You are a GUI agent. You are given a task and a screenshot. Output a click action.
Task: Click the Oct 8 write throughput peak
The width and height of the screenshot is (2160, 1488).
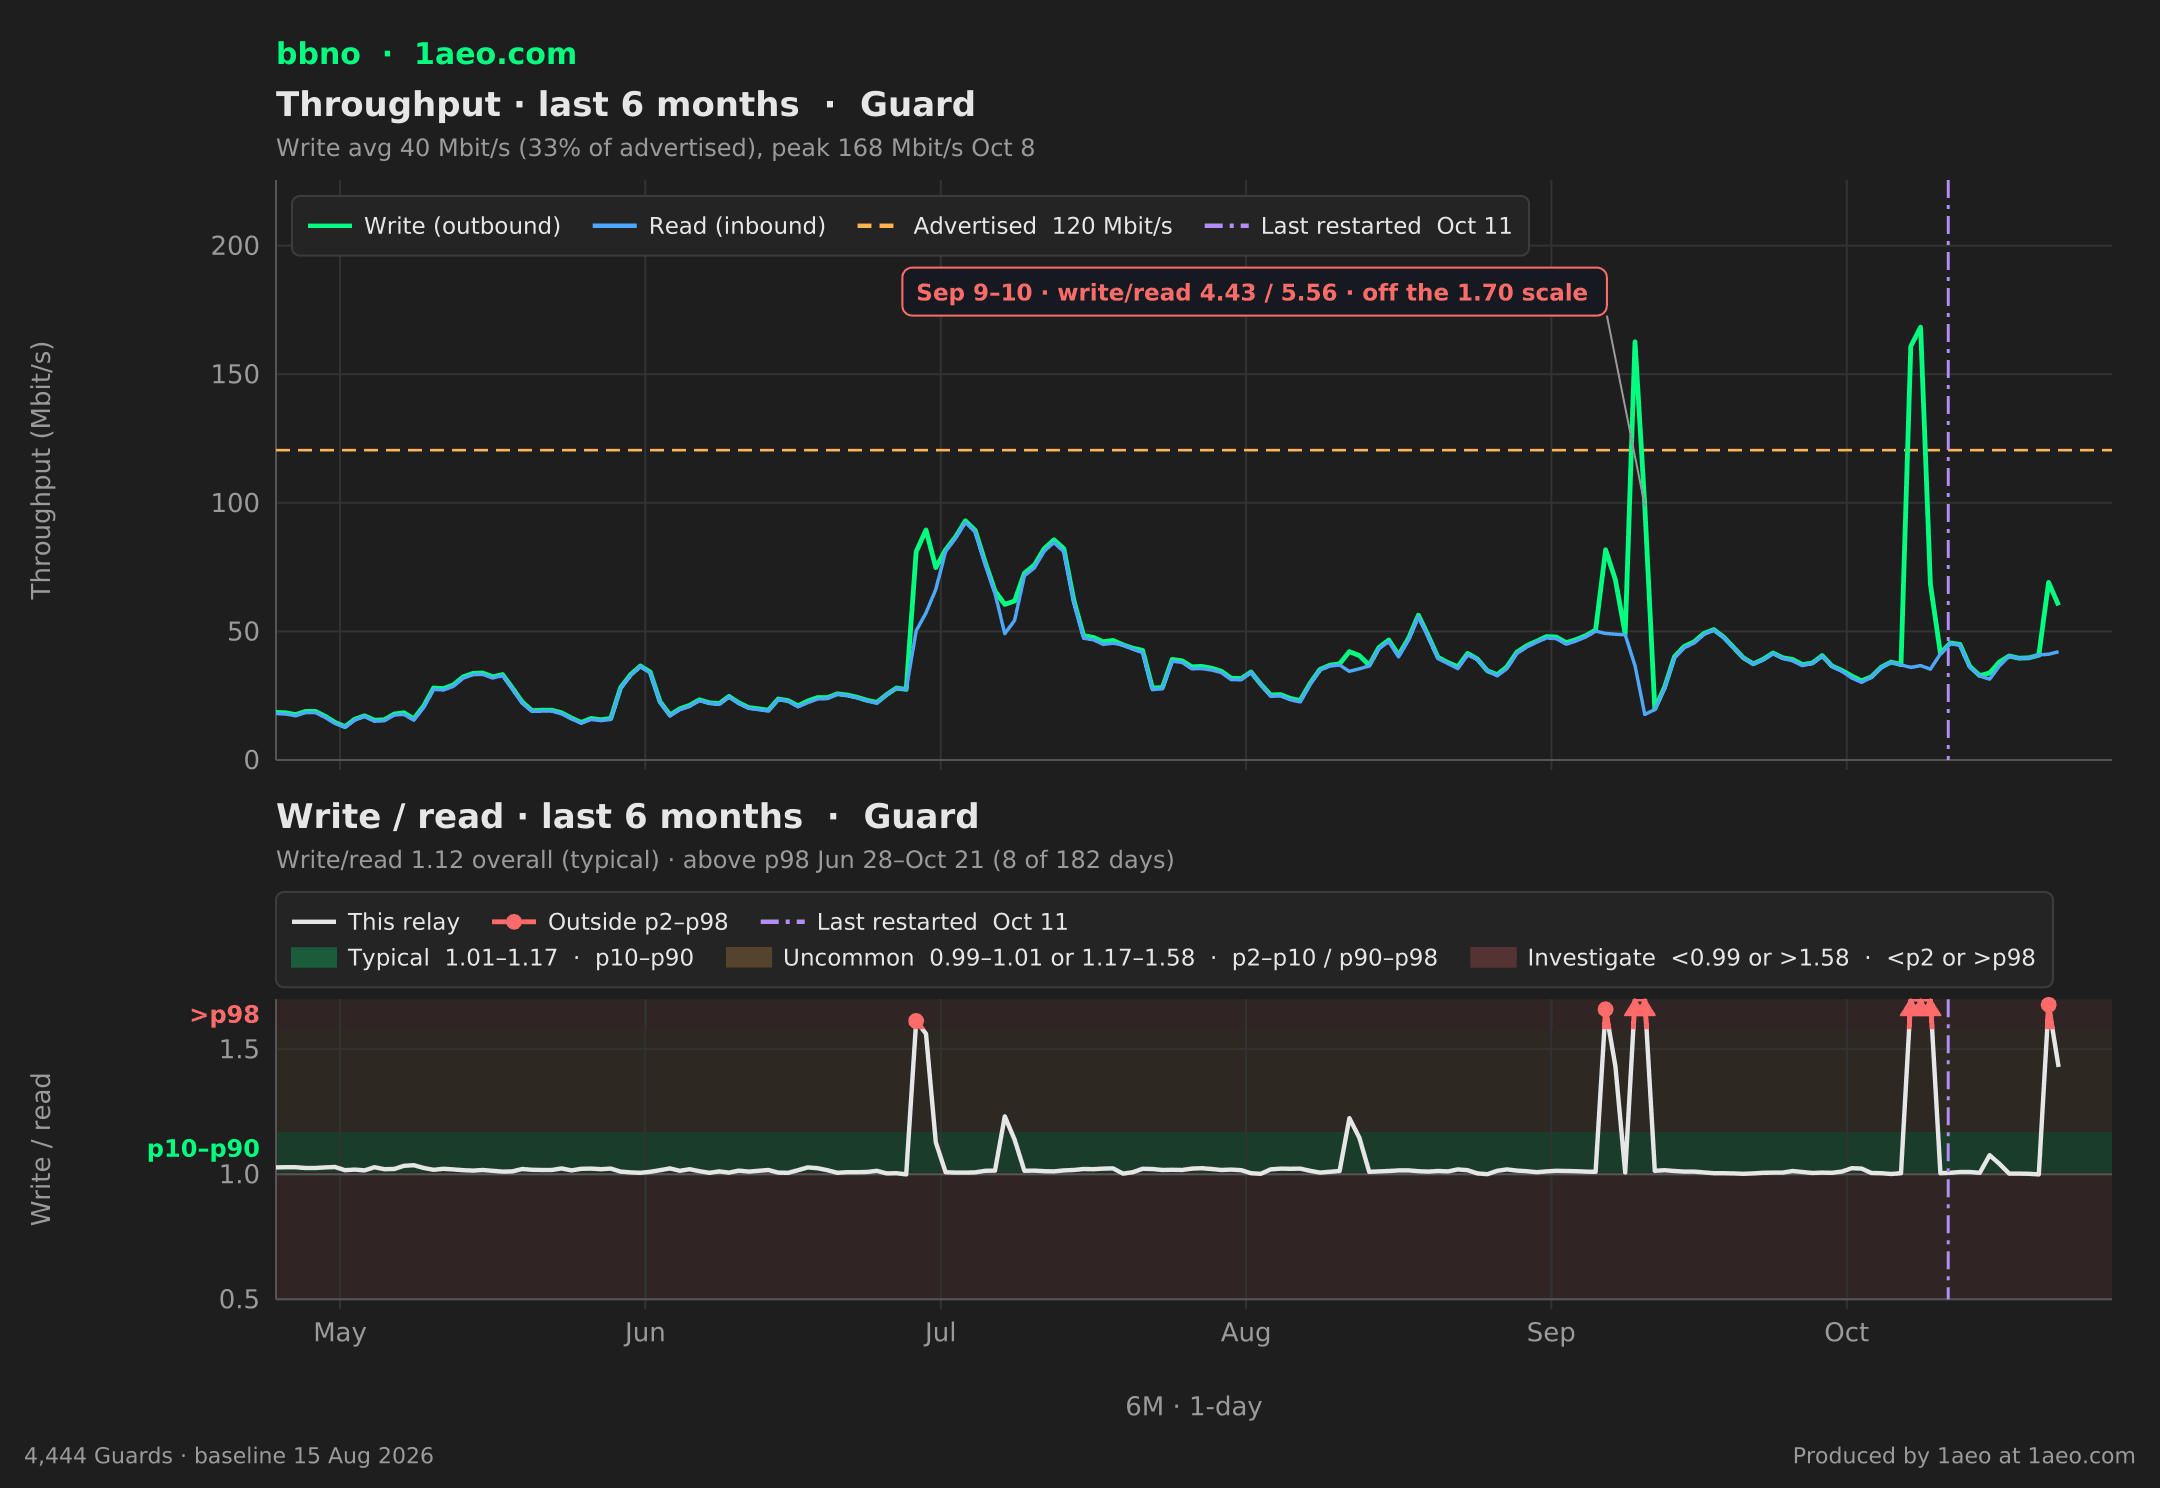(x=1920, y=327)
